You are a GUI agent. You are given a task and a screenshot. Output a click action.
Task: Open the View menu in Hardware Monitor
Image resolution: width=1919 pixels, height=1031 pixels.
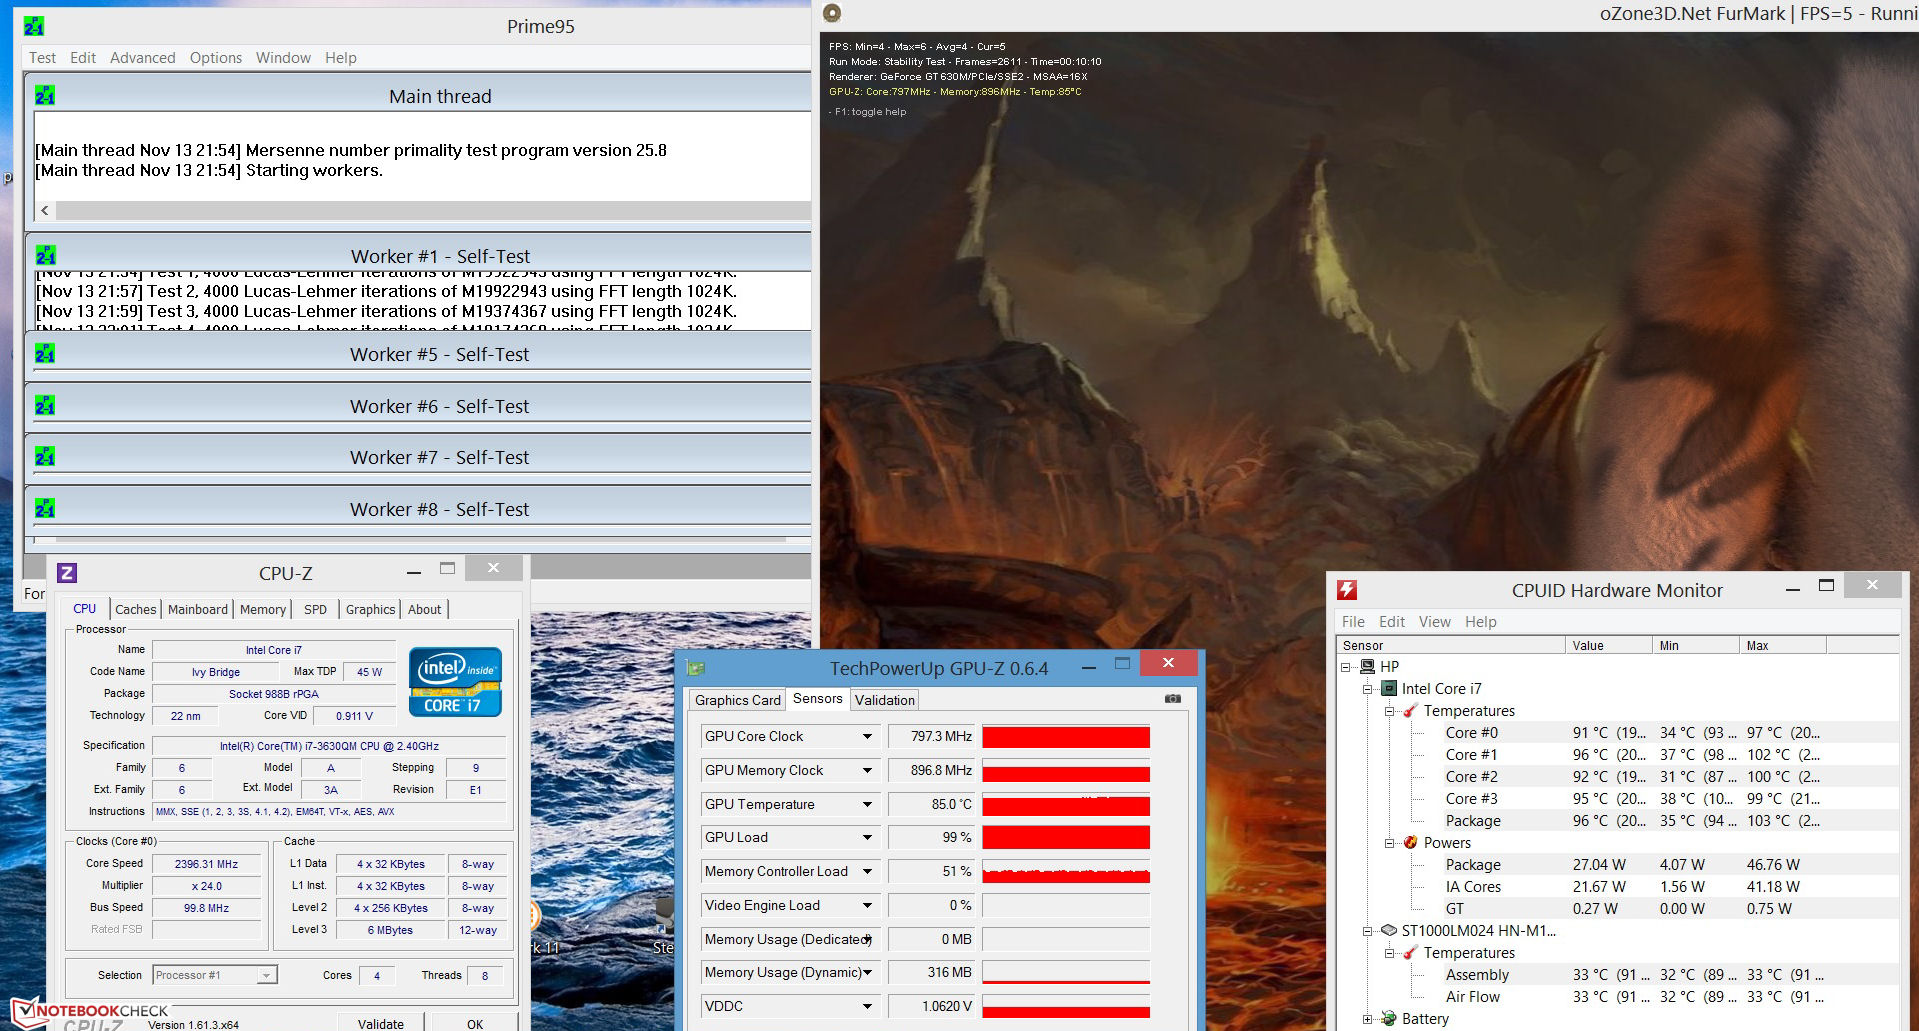(1434, 622)
